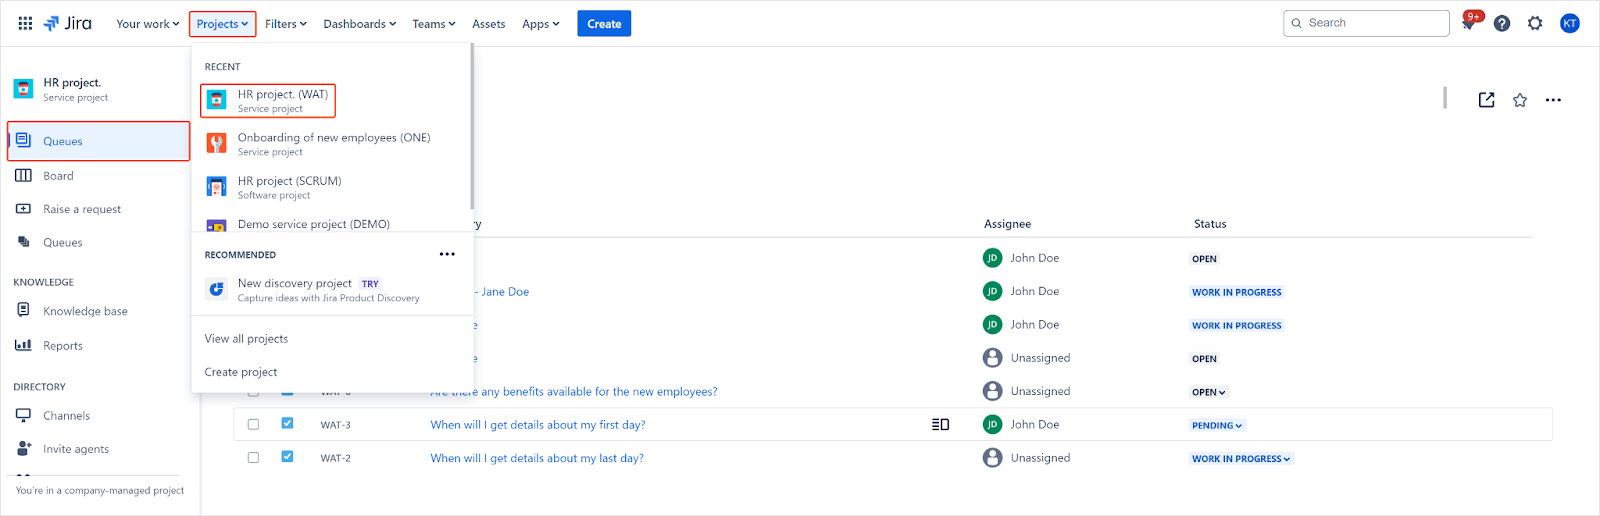
Task: Open Assets in top navigation
Action: (x=489, y=24)
